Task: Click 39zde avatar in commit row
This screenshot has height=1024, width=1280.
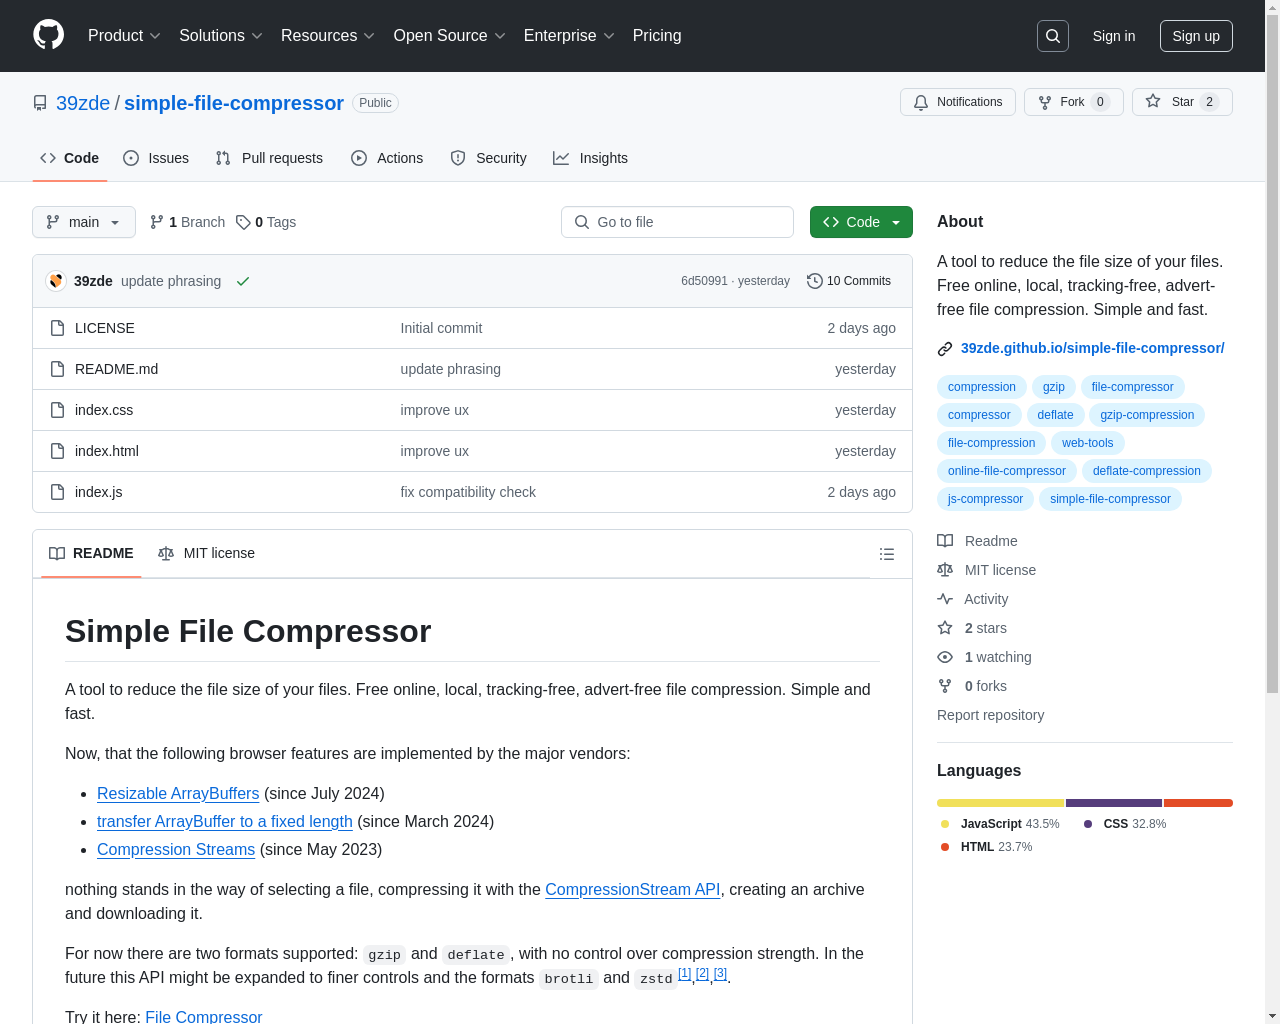Action: pos(56,281)
